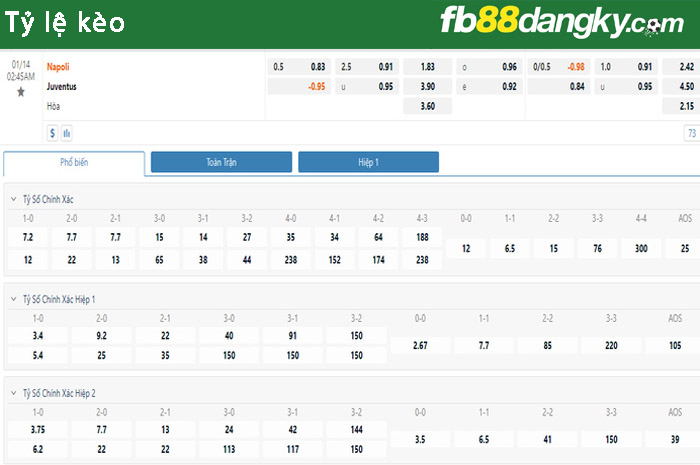This screenshot has height=465, width=700.
Task: Collapse the Tỷ Số Chính Xác Hiệp 1 section
Action: pos(13,299)
